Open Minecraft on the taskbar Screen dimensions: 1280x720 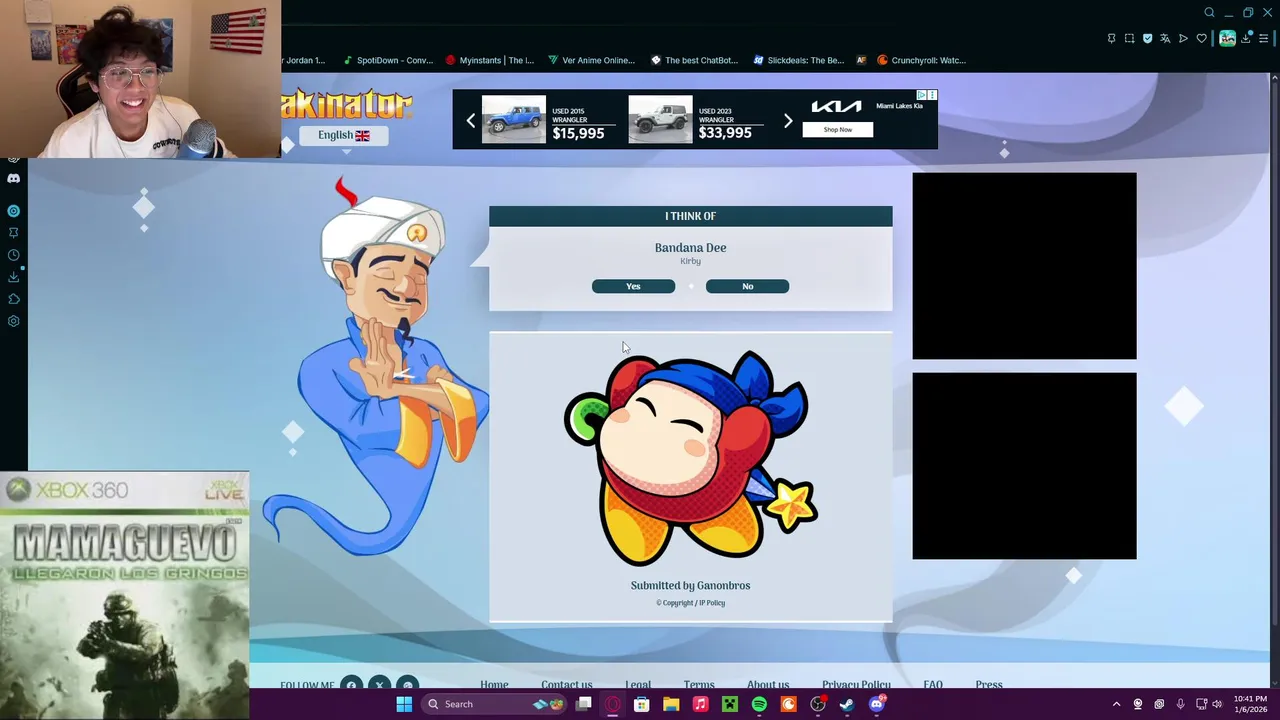click(730, 704)
